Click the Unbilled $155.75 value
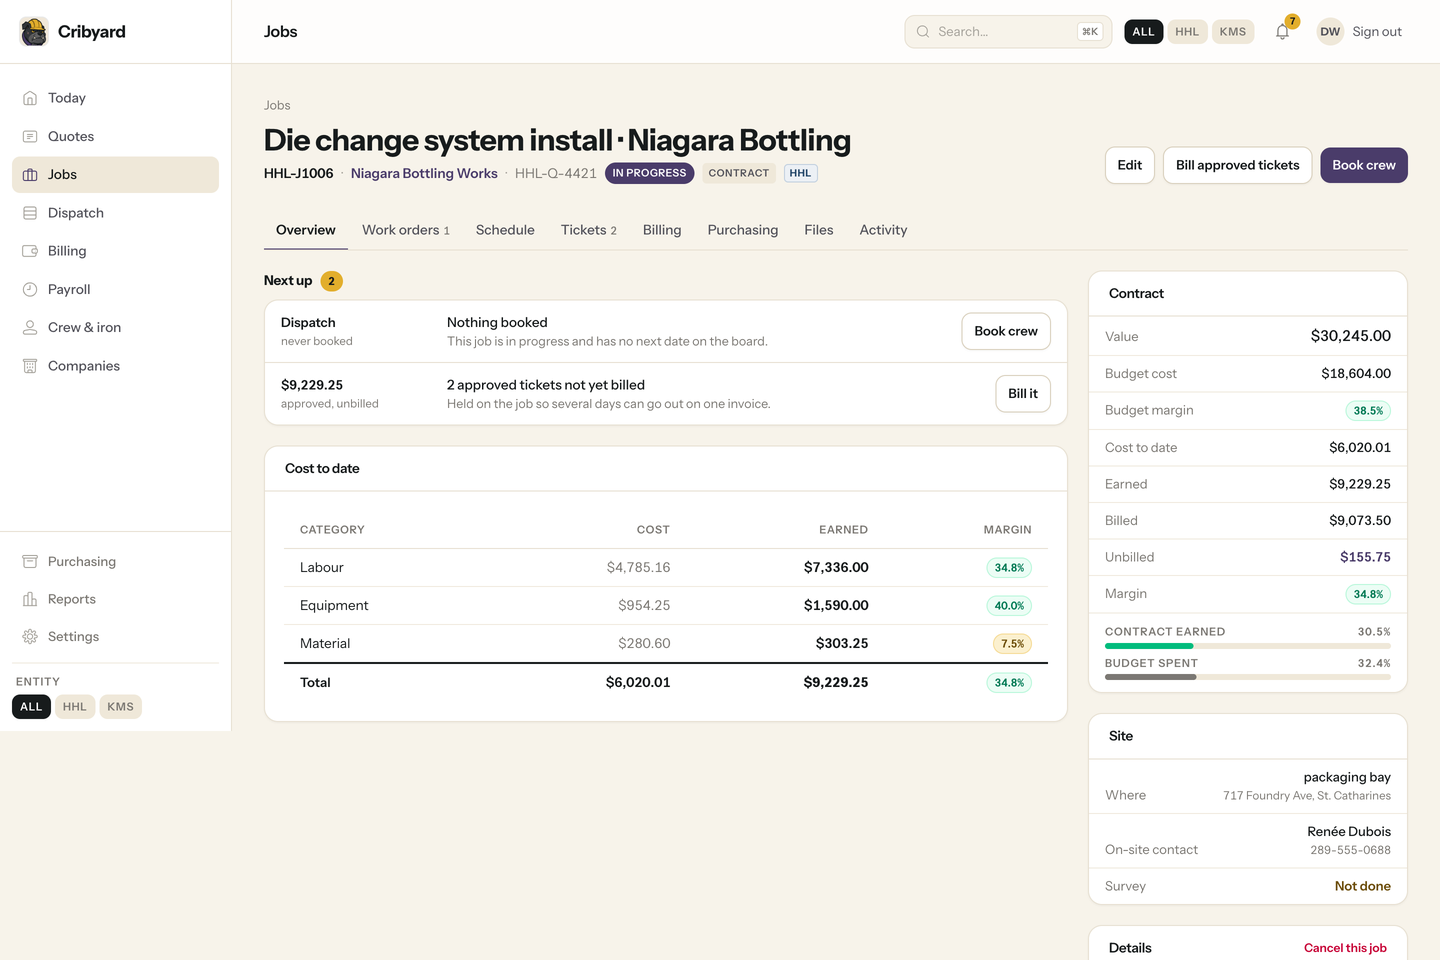The width and height of the screenshot is (1440, 960). pos(1365,557)
